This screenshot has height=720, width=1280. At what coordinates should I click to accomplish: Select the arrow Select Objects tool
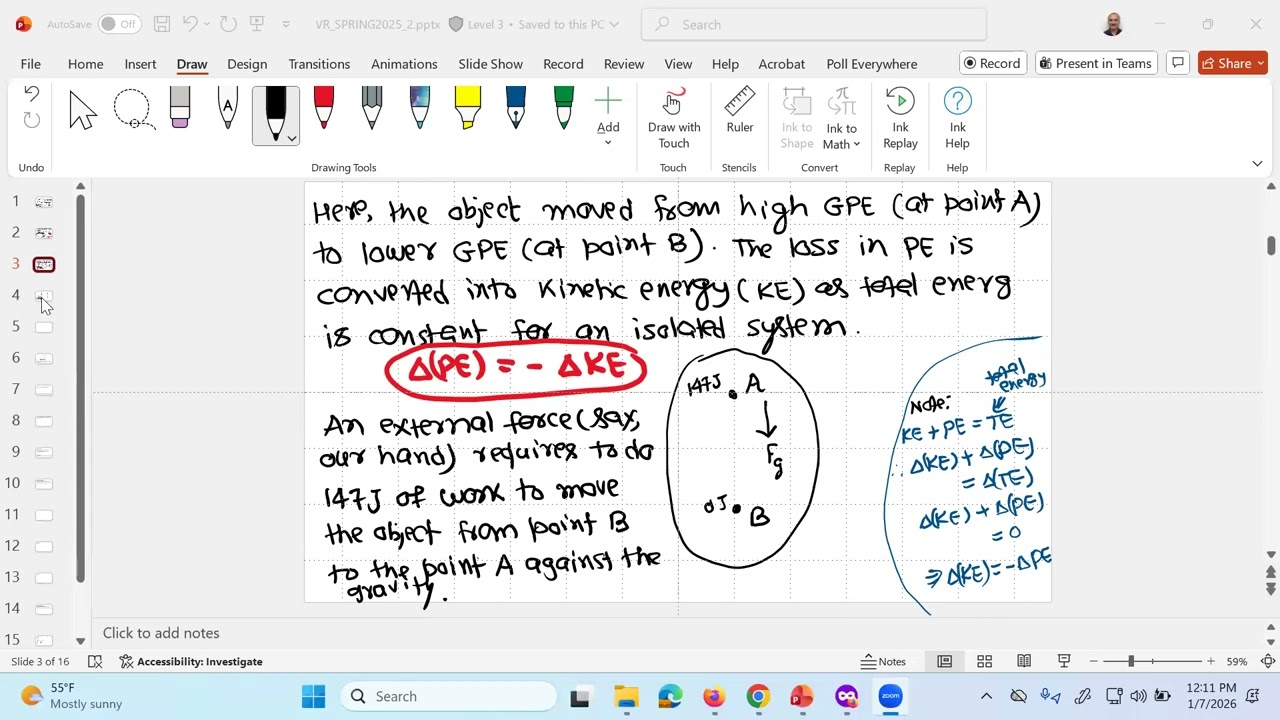[x=83, y=110]
